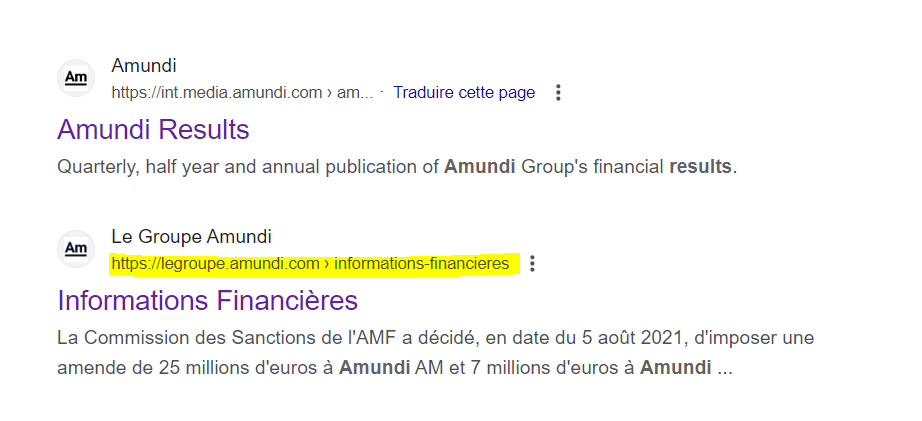922x421 pixels.
Task: Click the Amundi favicon beside the first result
Action: click(x=76, y=78)
